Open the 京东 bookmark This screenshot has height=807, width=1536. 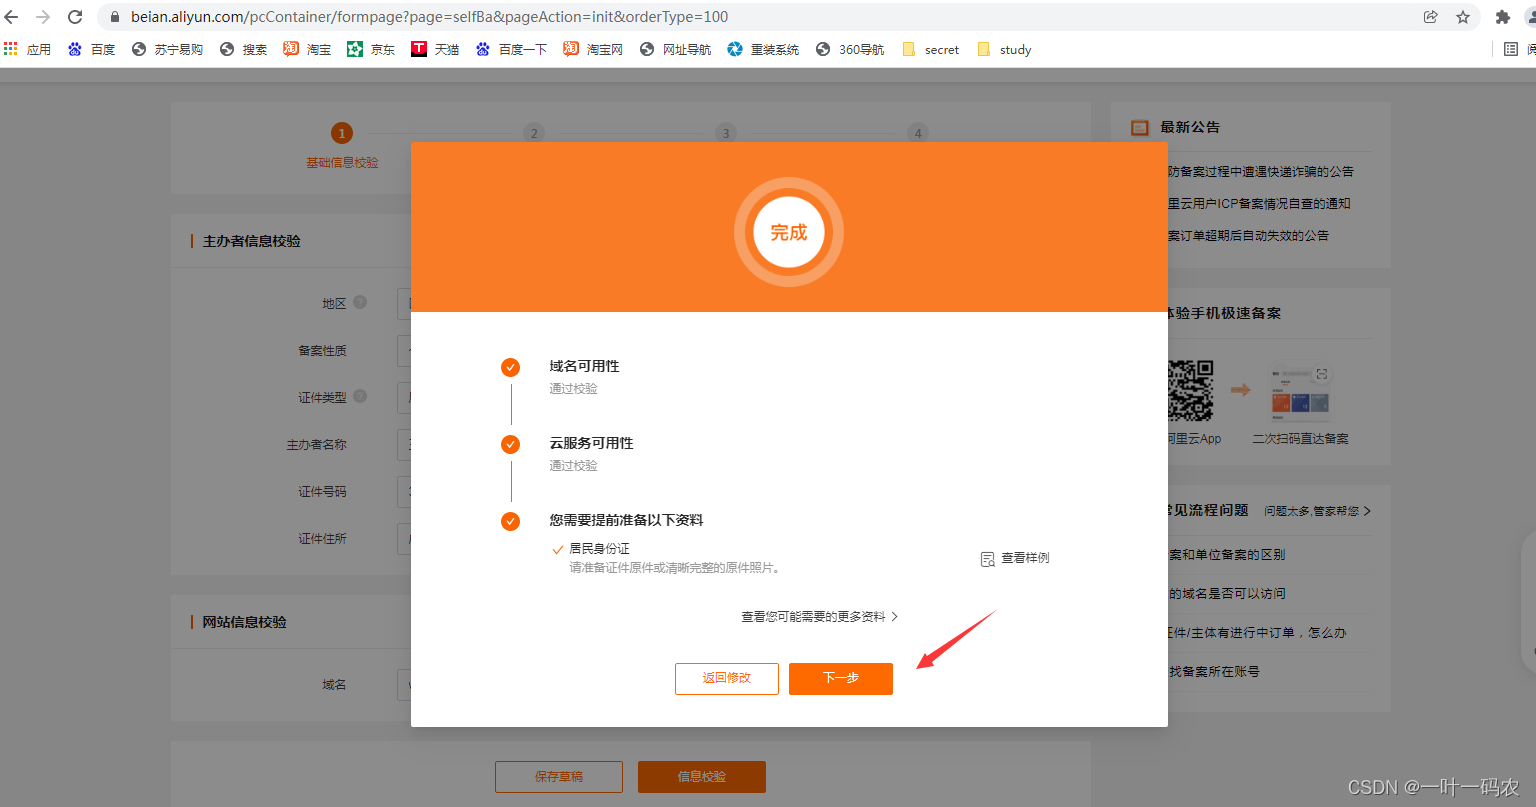pos(371,49)
